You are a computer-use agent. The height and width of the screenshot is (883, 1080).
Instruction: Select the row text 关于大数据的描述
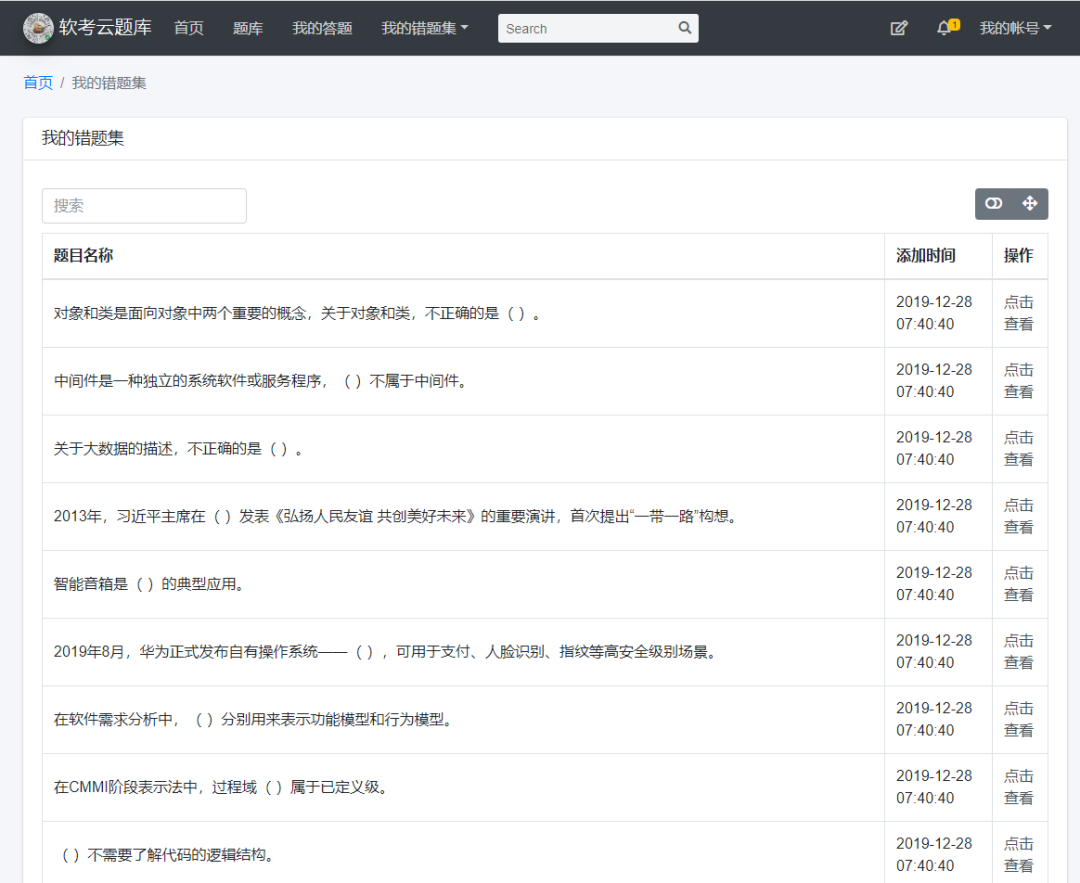[x=178, y=448]
